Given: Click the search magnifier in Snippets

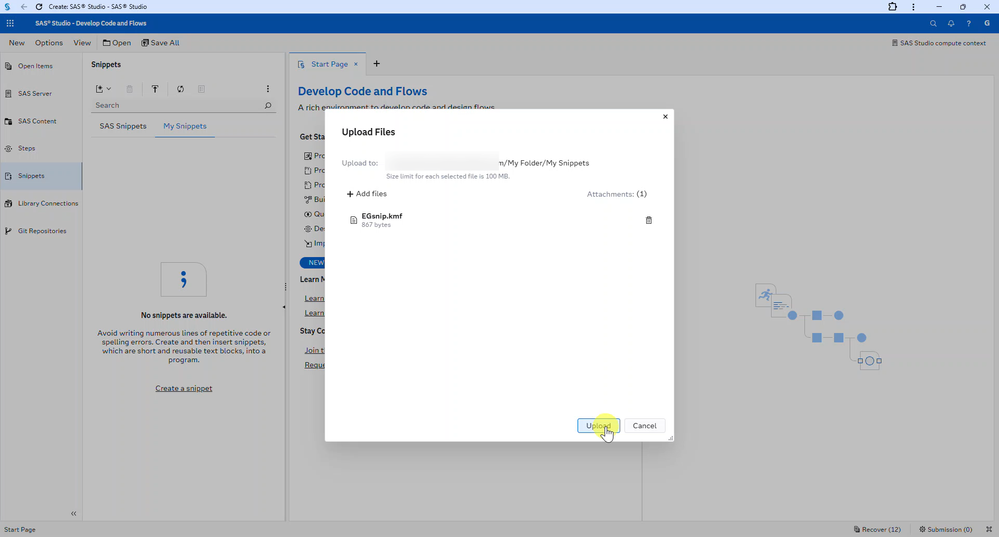Looking at the screenshot, I should [x=268, y=105].
